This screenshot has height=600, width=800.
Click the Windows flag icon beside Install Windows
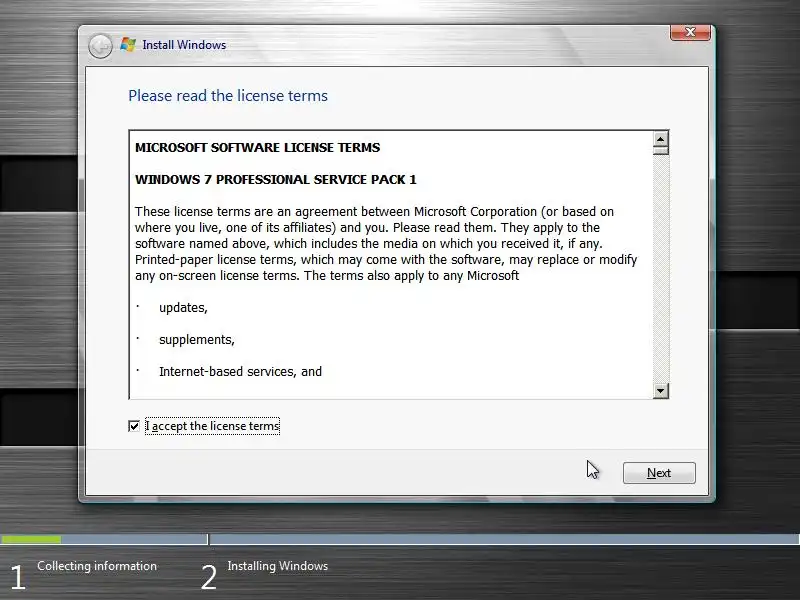128,45
